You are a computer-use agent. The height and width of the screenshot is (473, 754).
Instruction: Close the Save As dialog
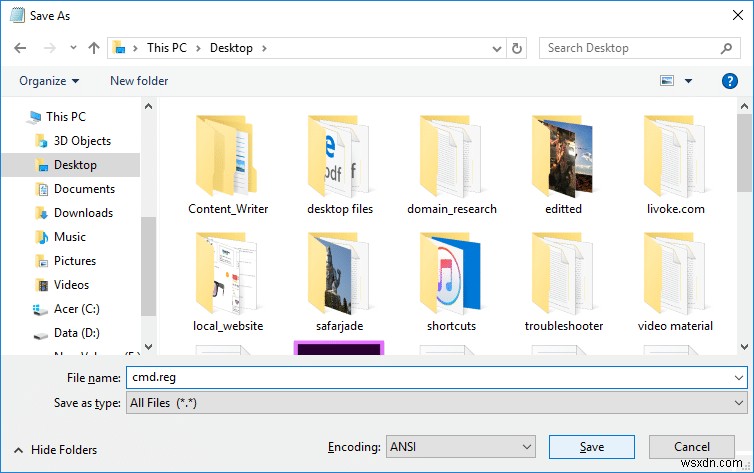738,15
